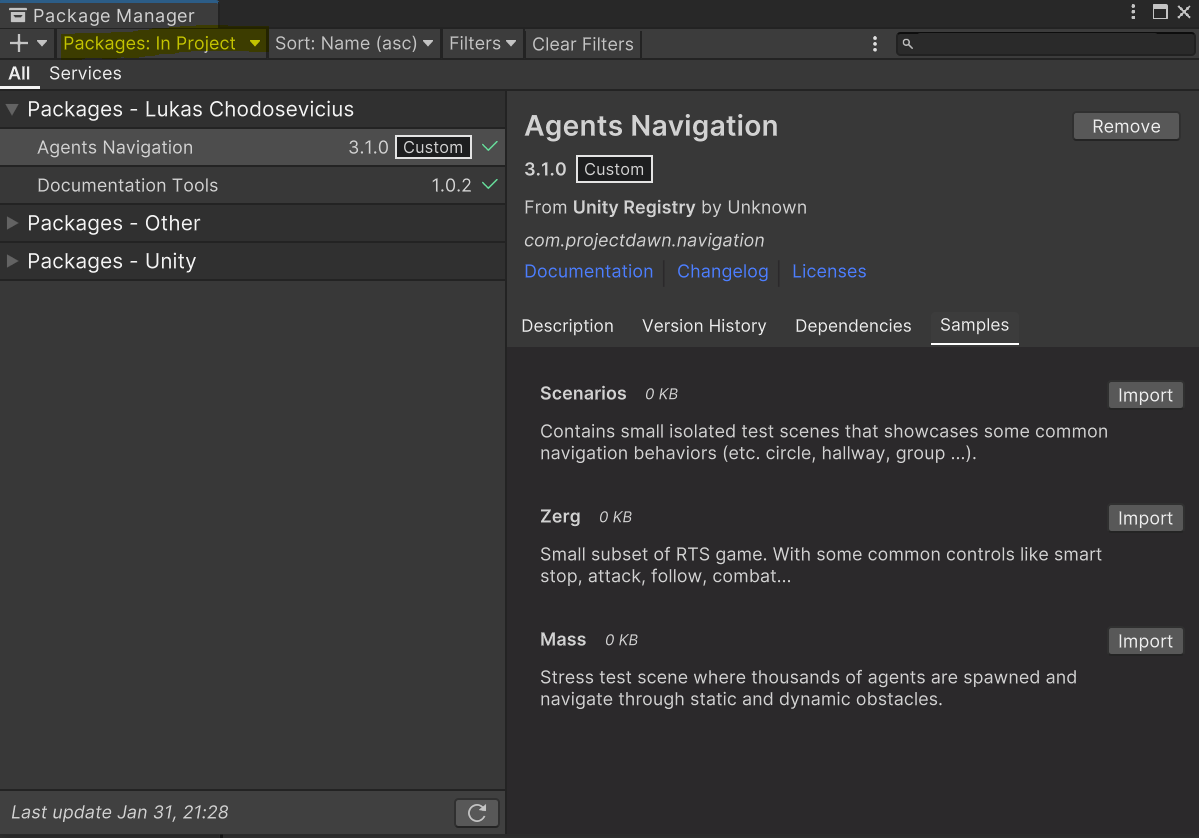
Task: Open the Packages: In Project dropdown
Action: click(x=161, y=44)
